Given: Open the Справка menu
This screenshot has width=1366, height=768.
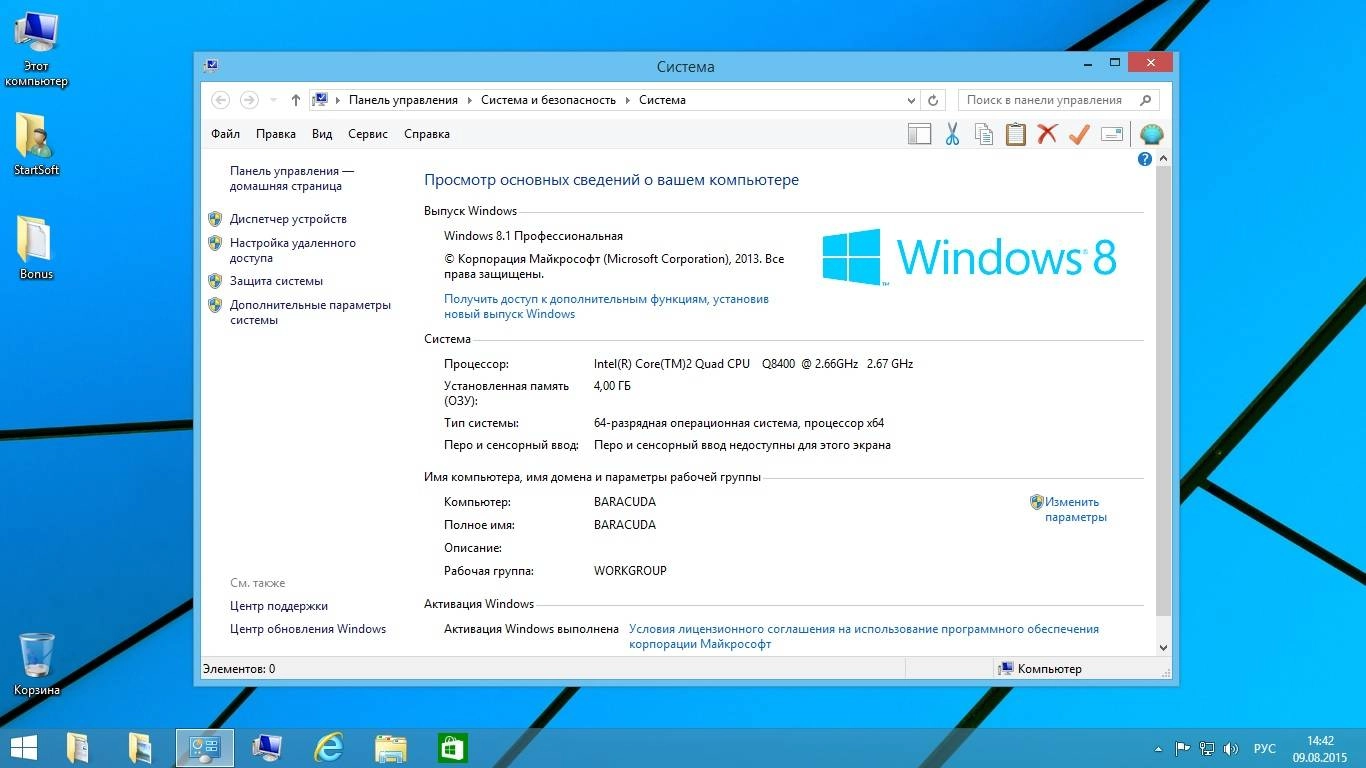Looking at the screenshot, I should click(x=427, y=134).
